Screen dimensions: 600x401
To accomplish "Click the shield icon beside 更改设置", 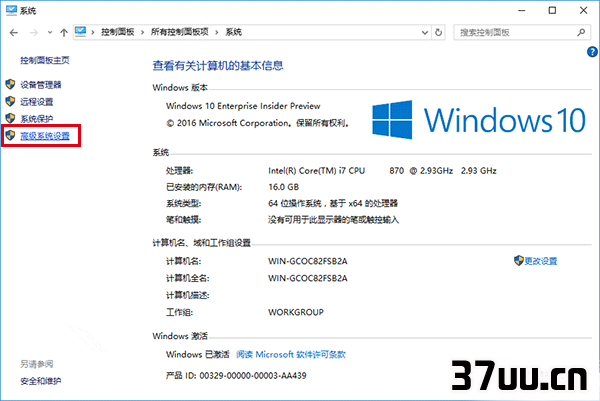I will click(x=518, y=261).
